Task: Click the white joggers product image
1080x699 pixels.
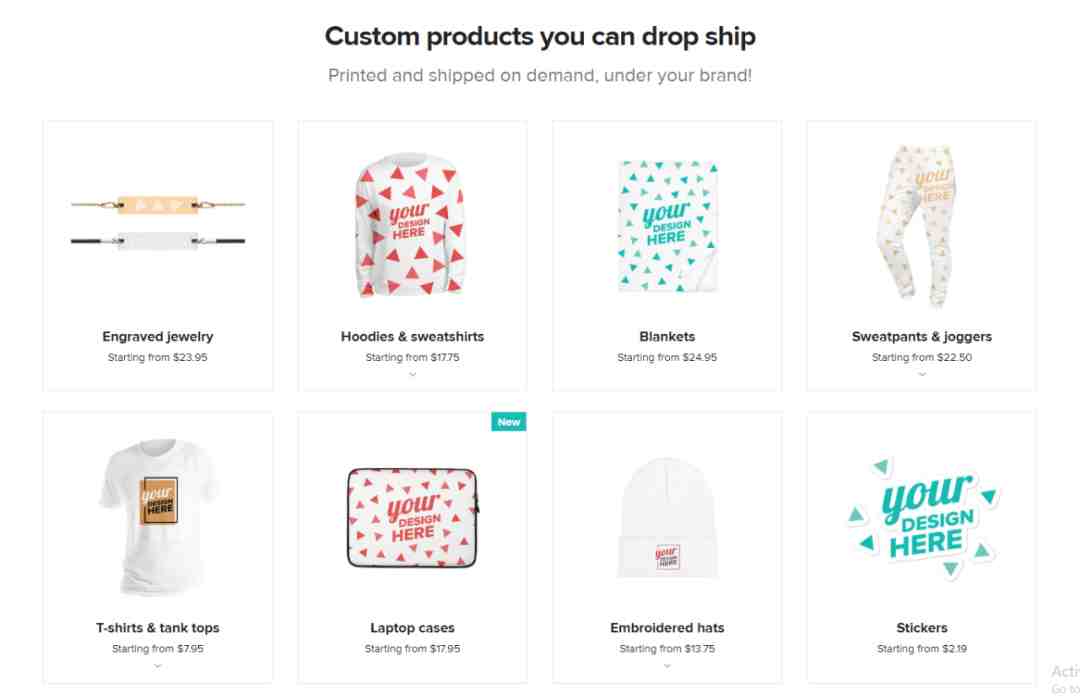Action: (918, 225)
